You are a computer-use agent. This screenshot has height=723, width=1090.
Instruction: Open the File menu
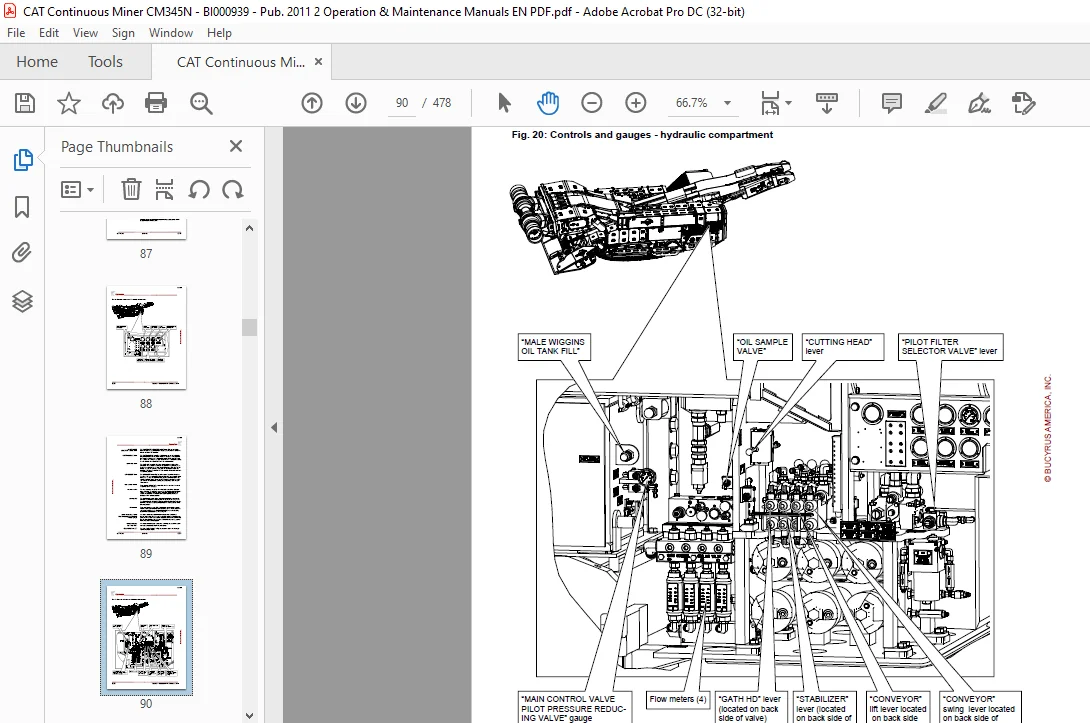pos(16,33)
